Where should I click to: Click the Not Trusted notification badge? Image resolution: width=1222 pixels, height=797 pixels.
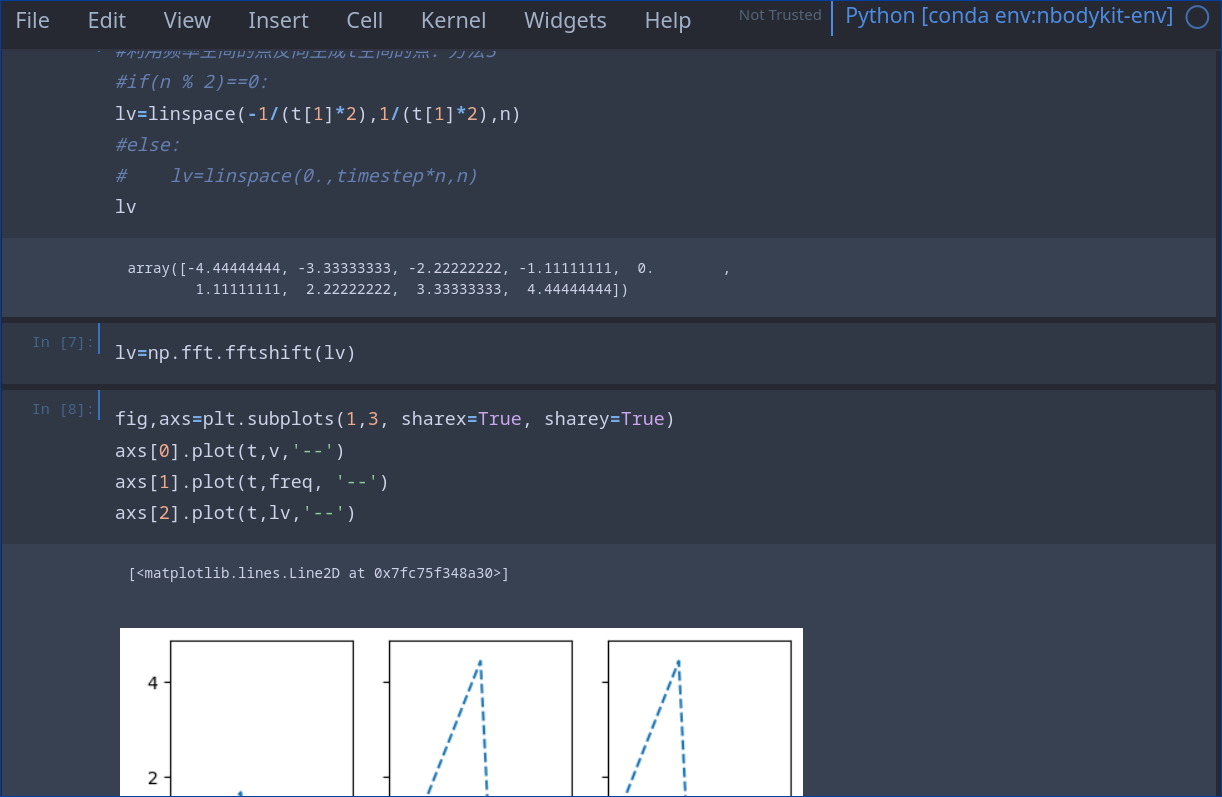pyautogui.click(x=779, y=16)
